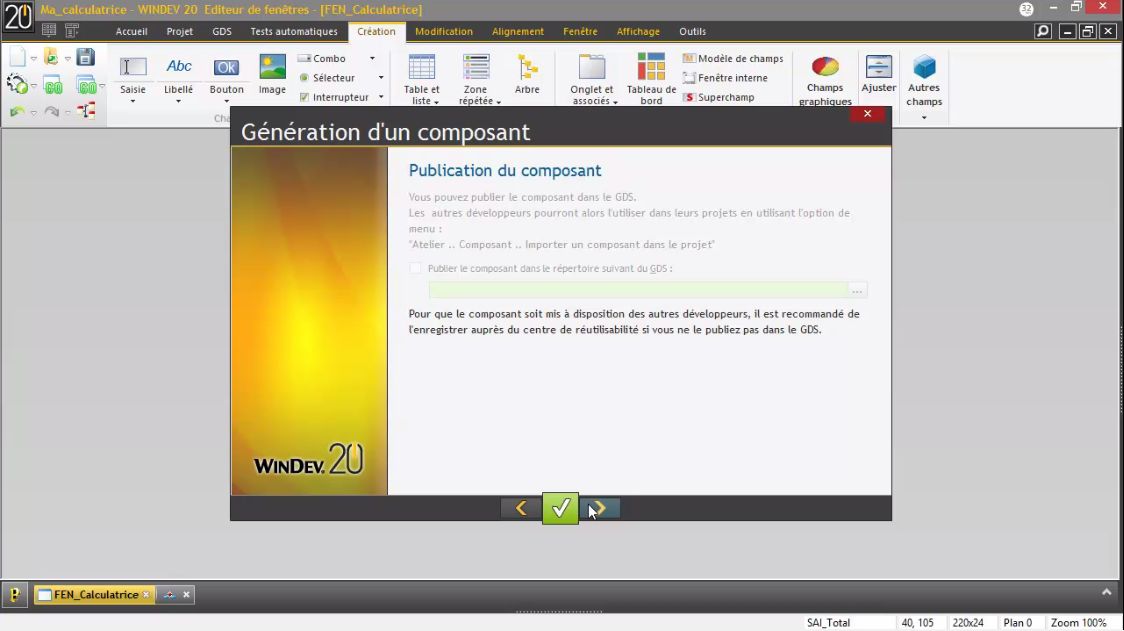Screen dimensions: 1124x631
Task: Insert a Bouton control
Action: (x=227, y=75)
